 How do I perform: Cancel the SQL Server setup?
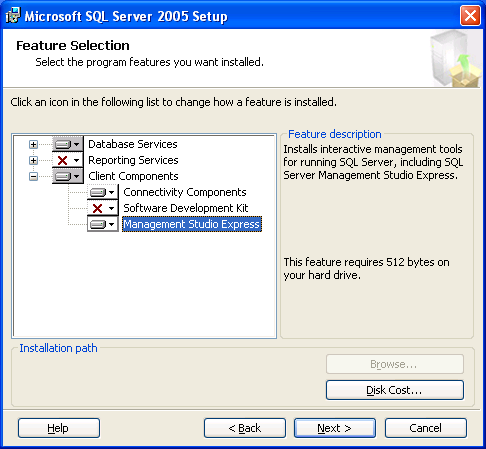coord(426,428)
